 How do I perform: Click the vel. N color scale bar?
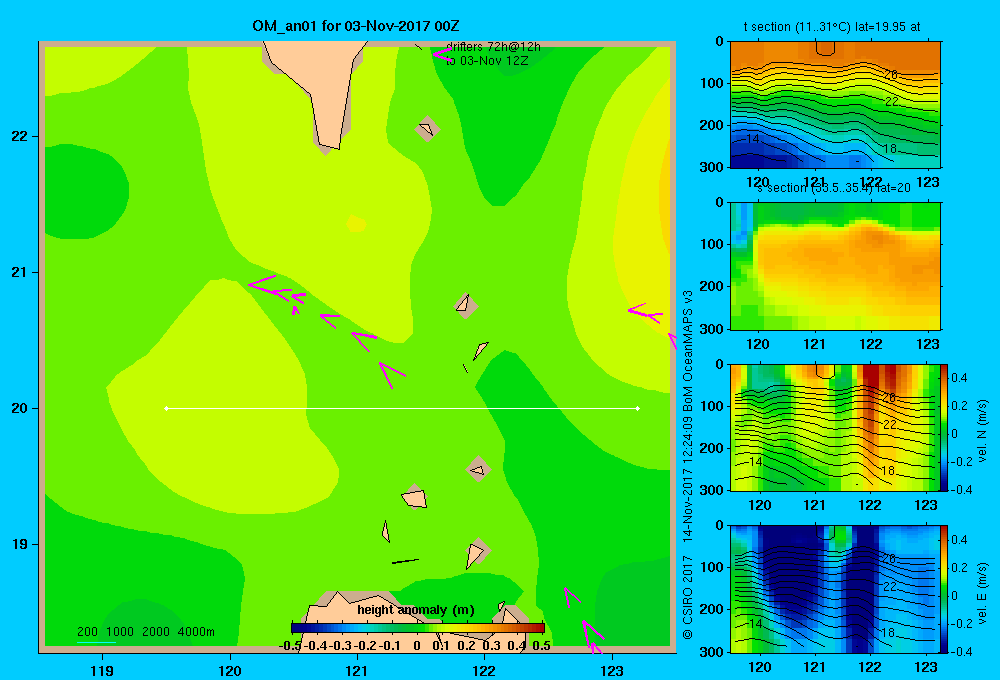click(x=944, y=428)
